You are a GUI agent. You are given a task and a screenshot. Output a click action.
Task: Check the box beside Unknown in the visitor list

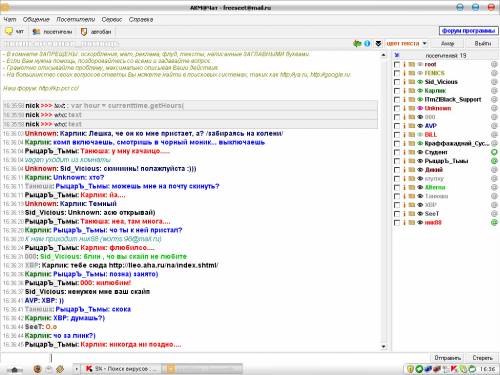pos(397,108)
